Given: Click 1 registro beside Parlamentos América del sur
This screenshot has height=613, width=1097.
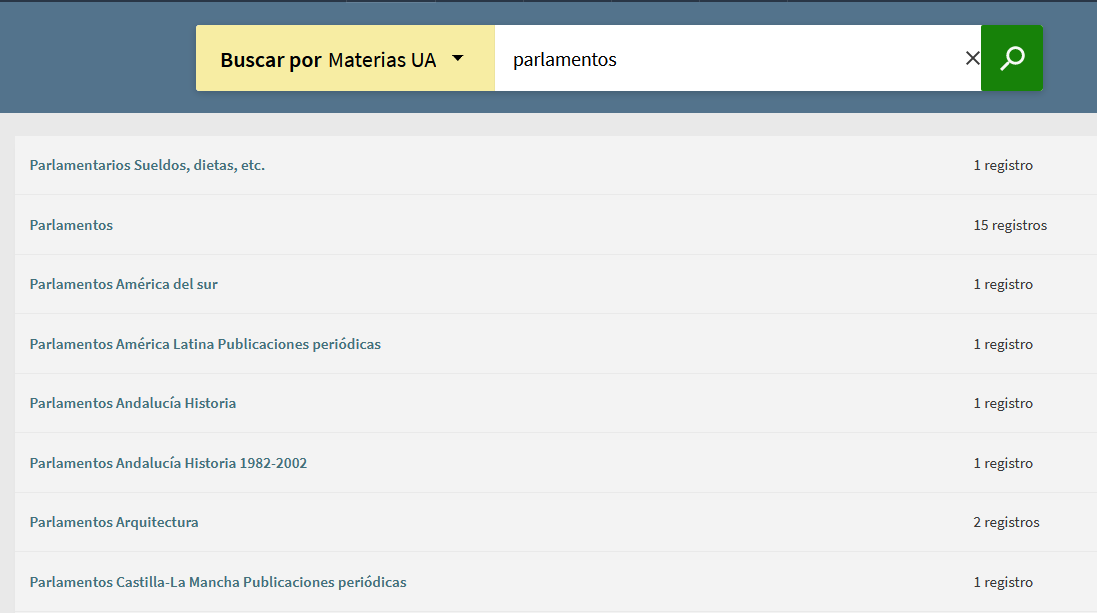Looking at the screenshot, I should tap(1003, 284).
